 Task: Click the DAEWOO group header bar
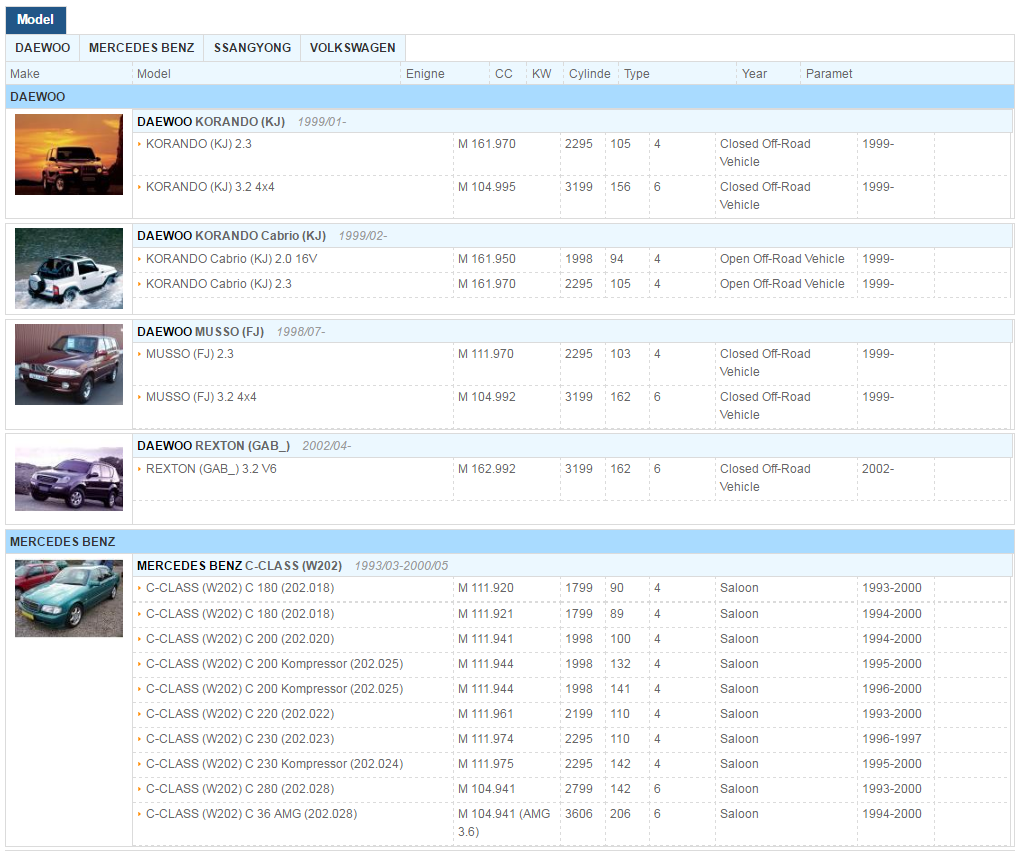click(510, 97)
